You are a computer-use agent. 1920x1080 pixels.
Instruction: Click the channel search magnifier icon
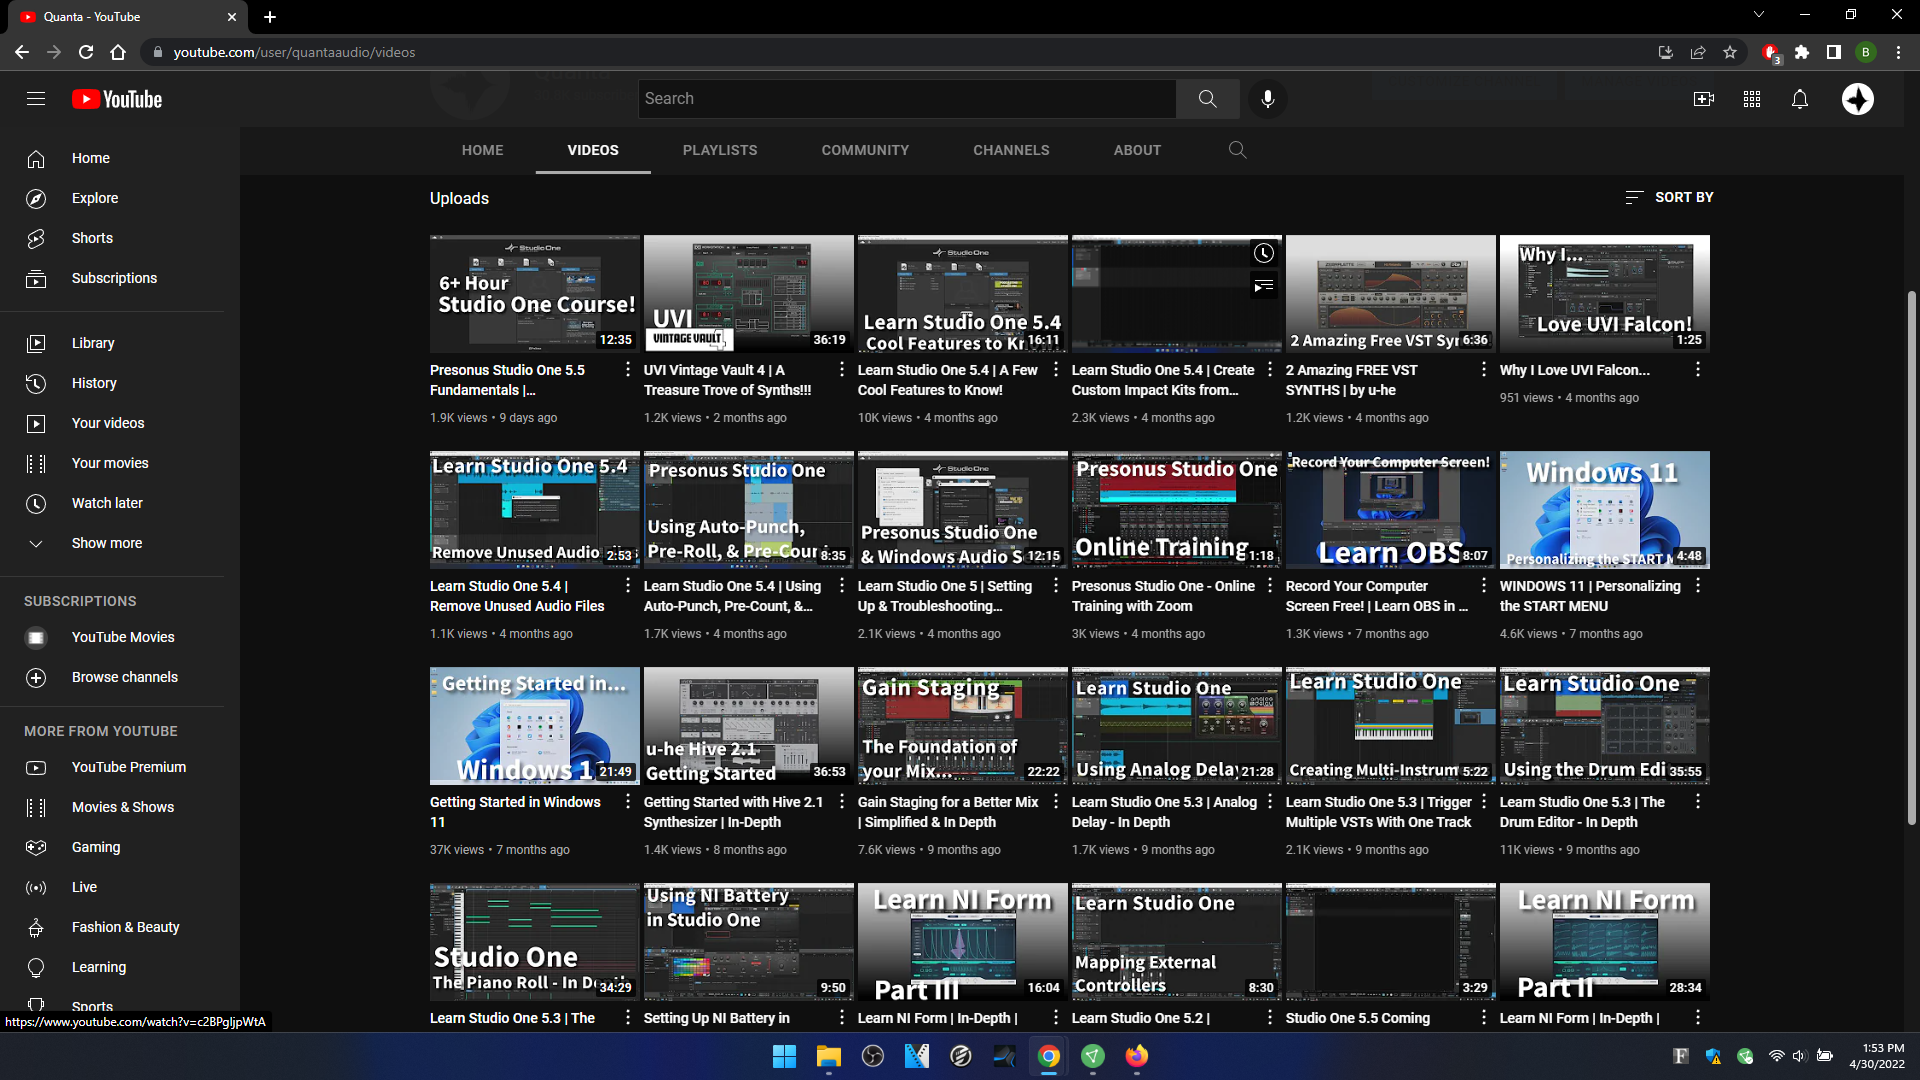(x=1237, y=150)
